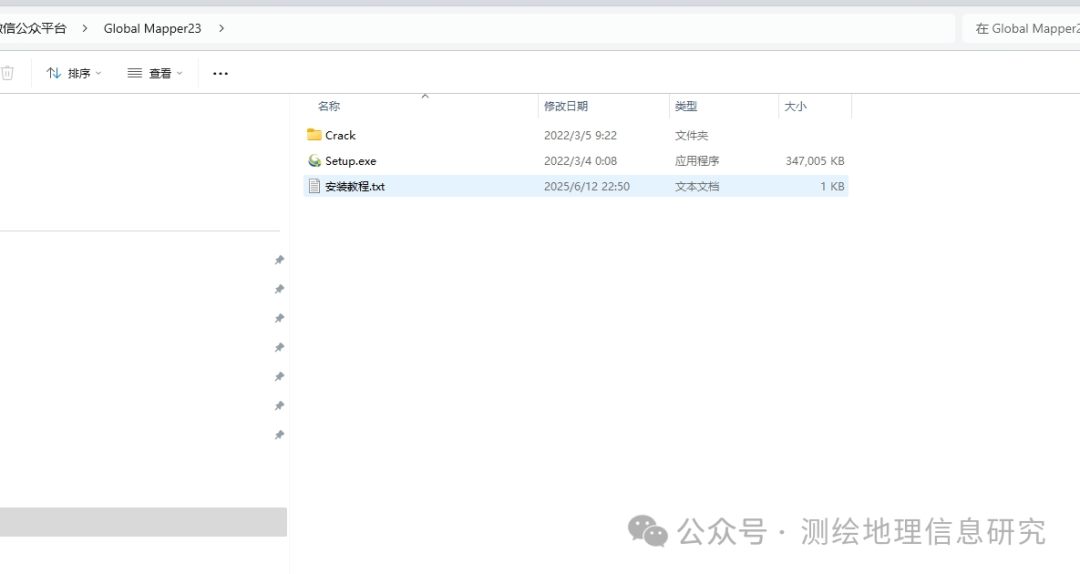Sort by the 名称 column header
Image resolution: width=1080 pixels, height=574 pixels.
click(x=329, y=106)
